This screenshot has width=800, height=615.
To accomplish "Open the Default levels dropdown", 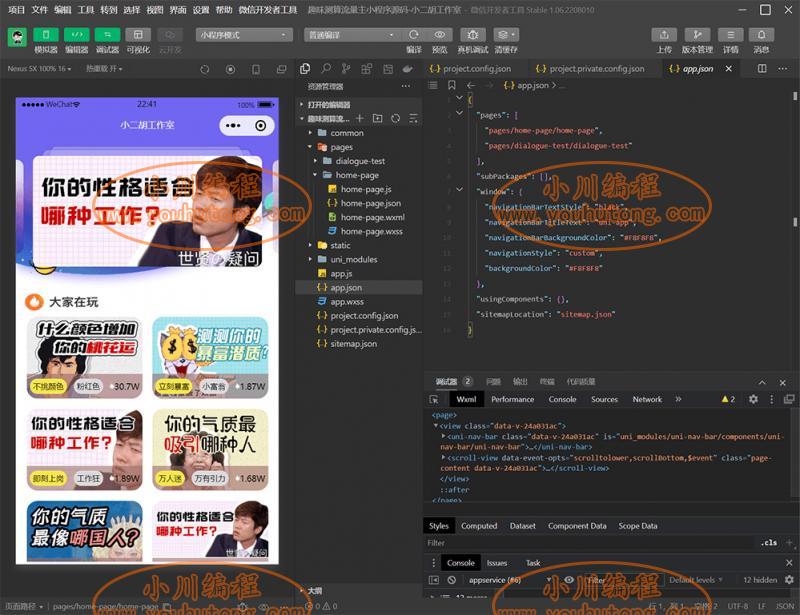I will [x=695, y=580].
